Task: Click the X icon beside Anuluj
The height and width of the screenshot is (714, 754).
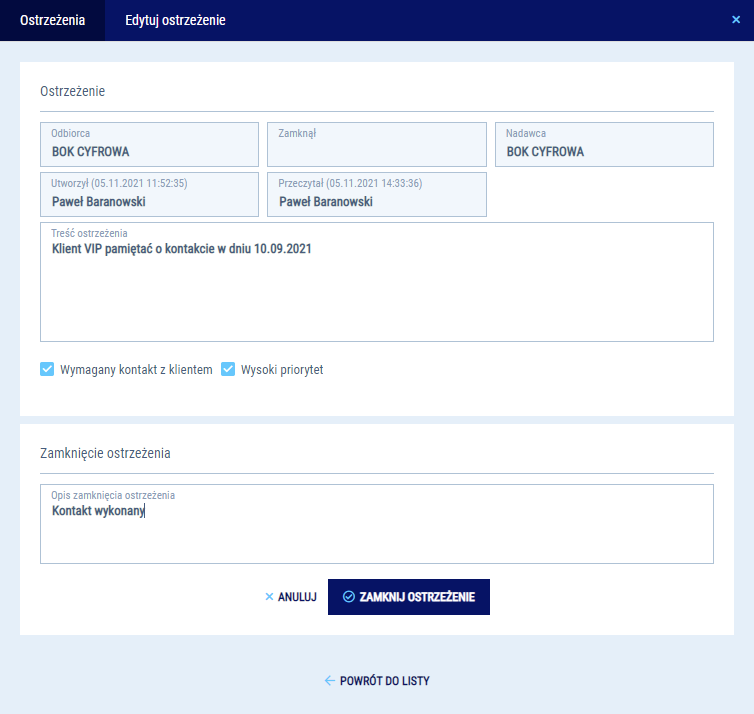Action: click(269, 597)
